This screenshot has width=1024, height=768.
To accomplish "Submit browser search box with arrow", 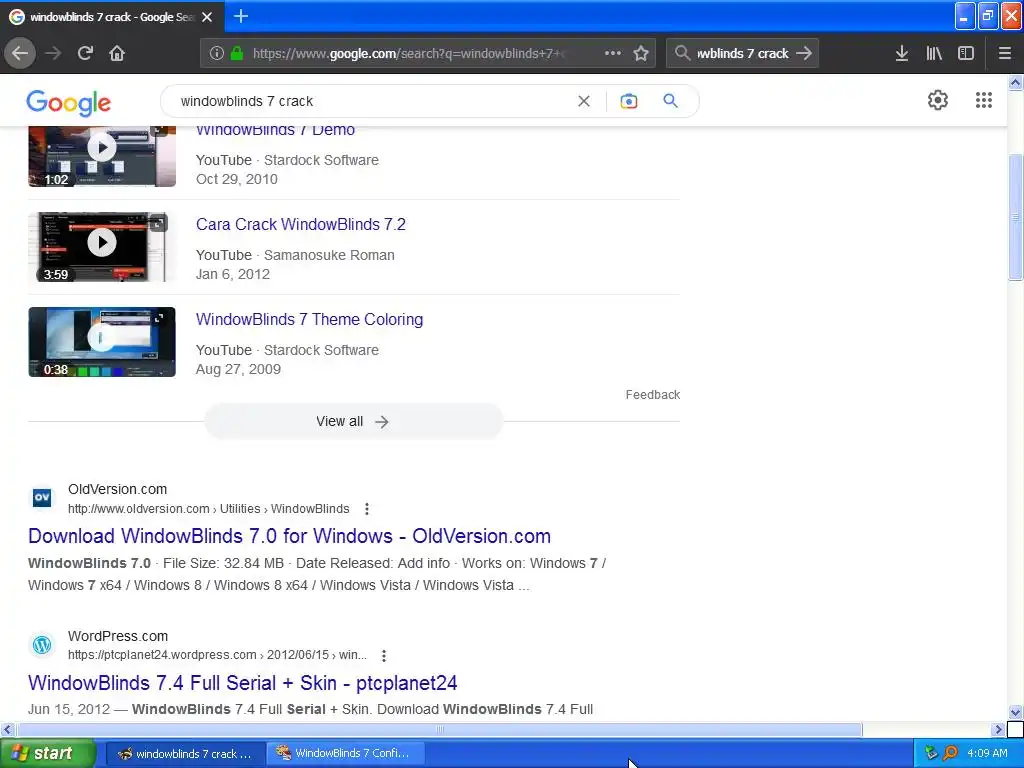I will 804,53.
